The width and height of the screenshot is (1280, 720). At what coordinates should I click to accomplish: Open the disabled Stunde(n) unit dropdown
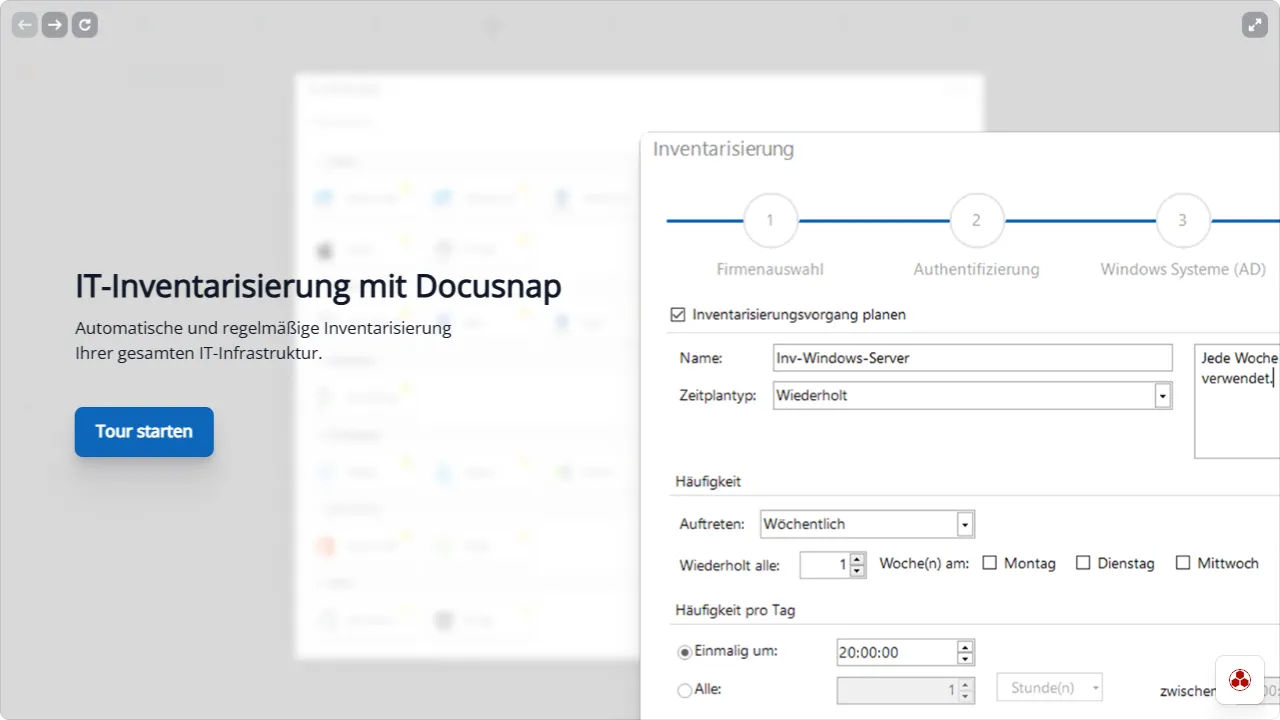1050,688
